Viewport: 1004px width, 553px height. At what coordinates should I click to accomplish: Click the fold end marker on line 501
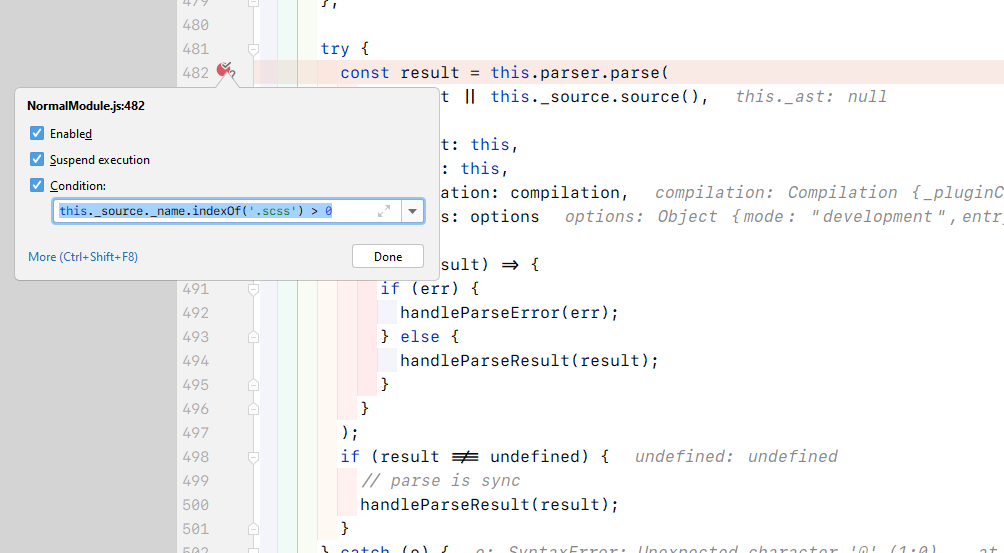254,529
